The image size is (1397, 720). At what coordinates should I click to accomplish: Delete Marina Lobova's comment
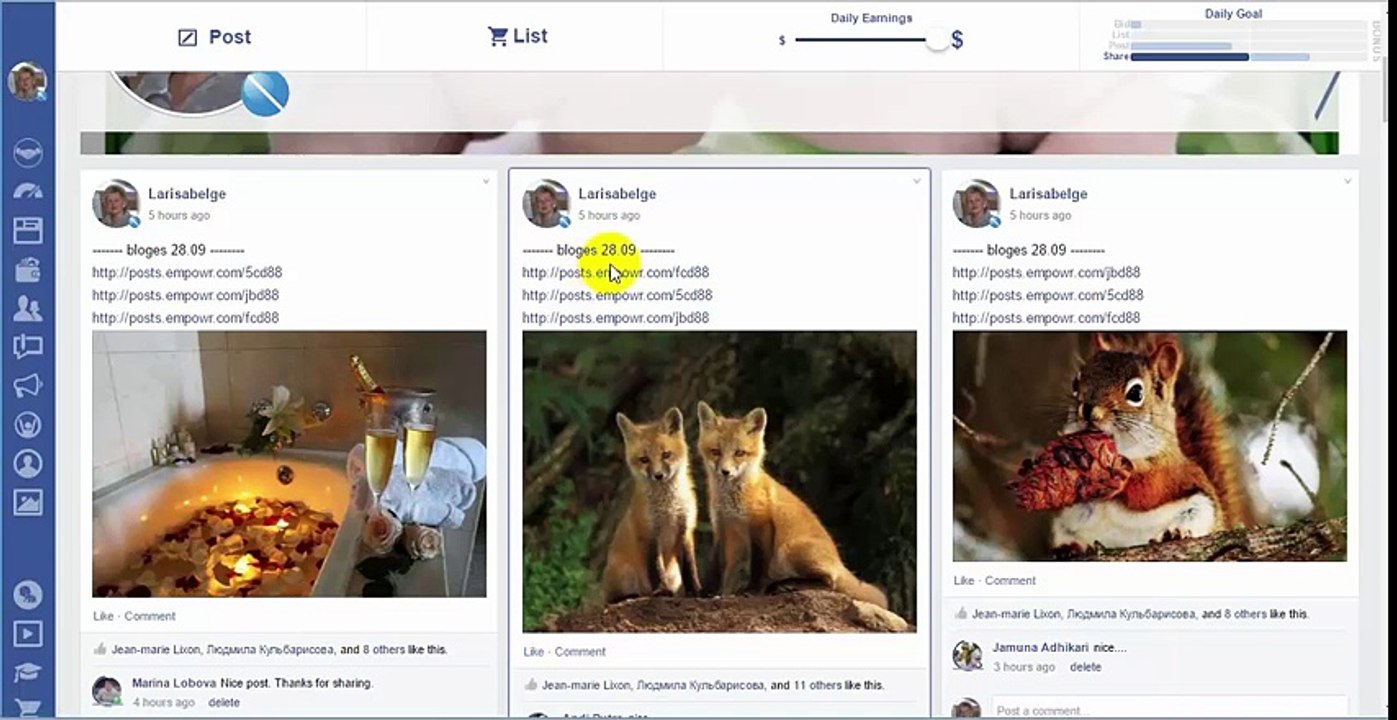click(x=224, y=702)
